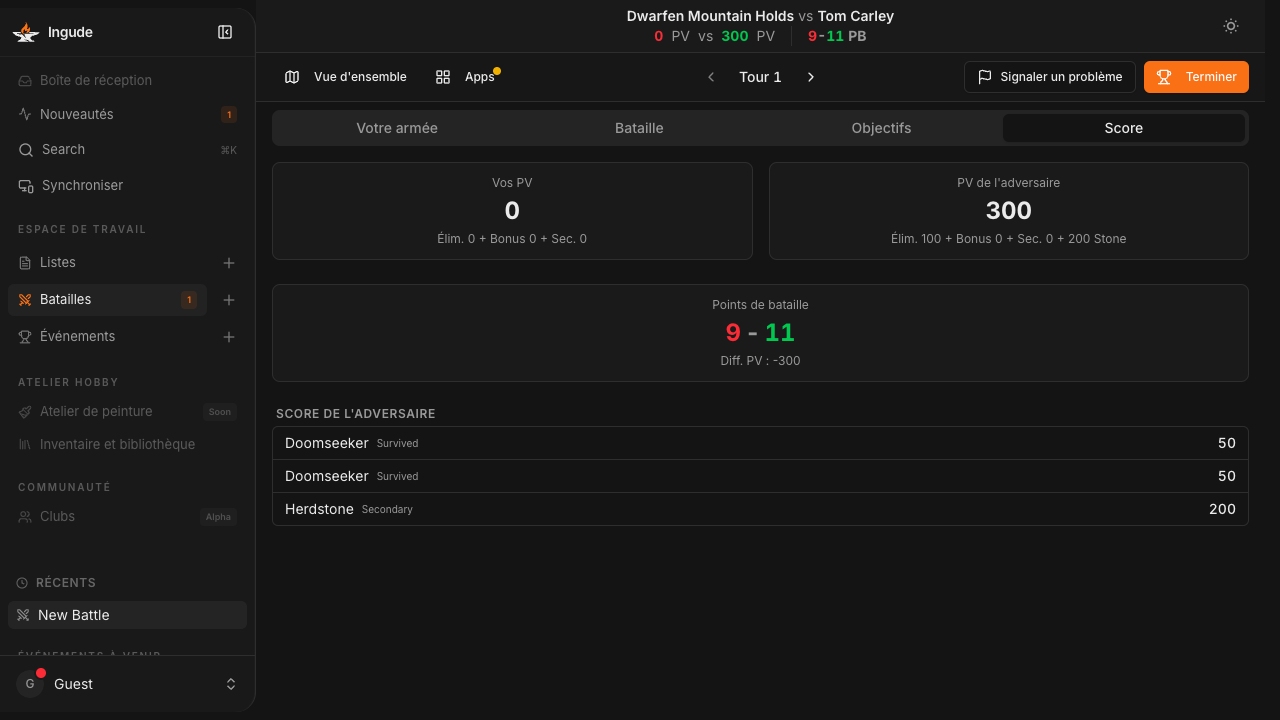Go to next turn arrow

811,77
